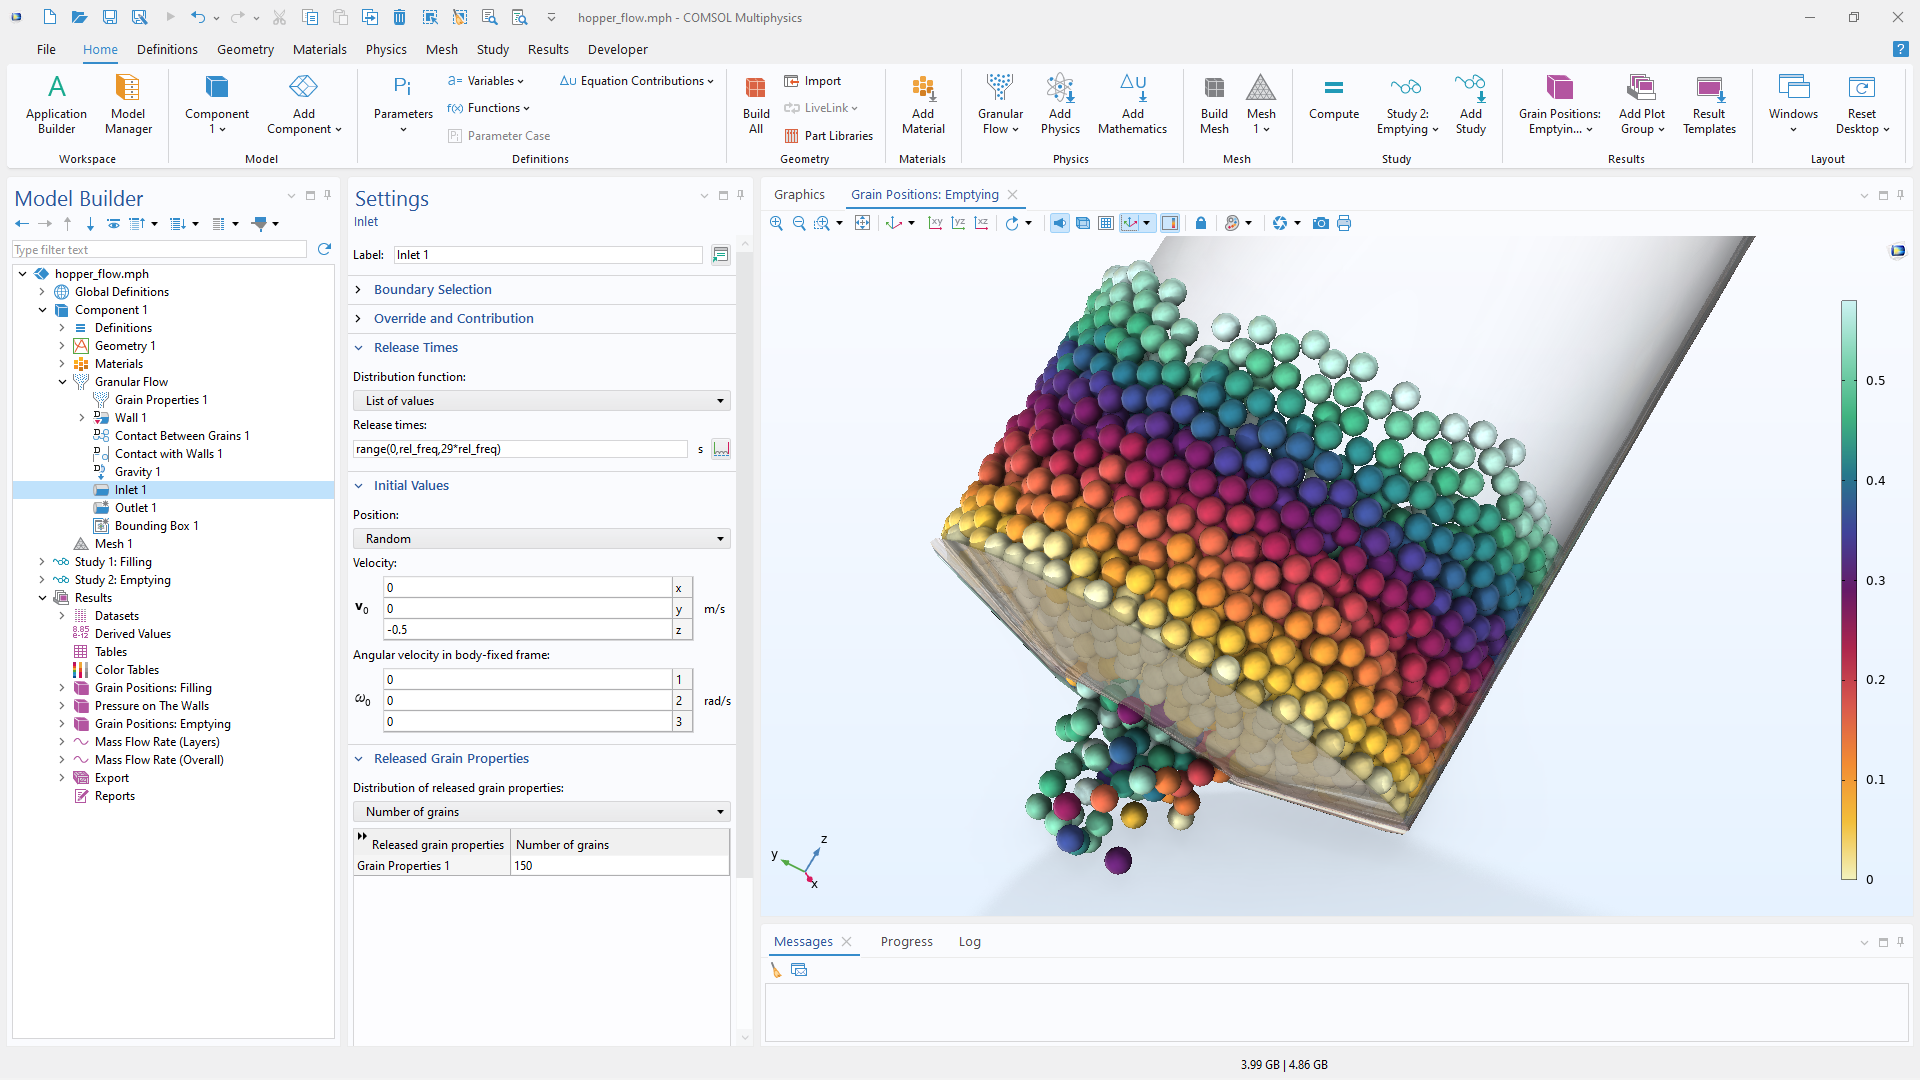Image resolution: width=1920 pixels, height=1080 pixels.
Task: Click the Zoom Extents icon
Action: click(862, 223)
